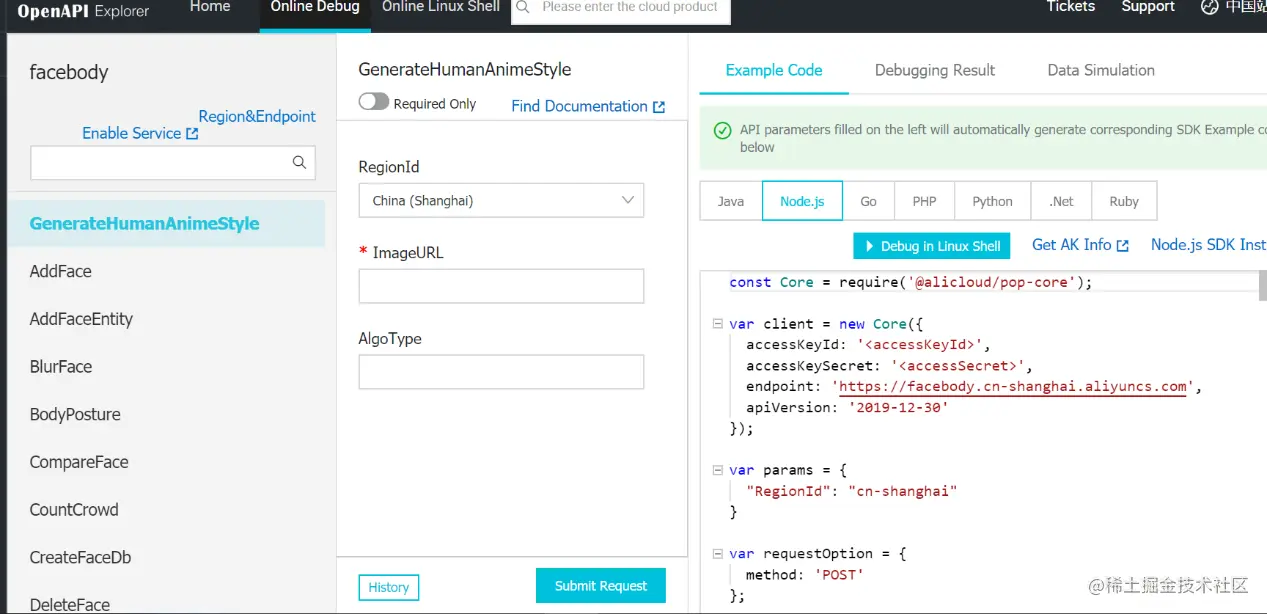Click the external link icon next to Get AK Info
The width and height of the screenshot is (1267, 614).
(1123, 245)
